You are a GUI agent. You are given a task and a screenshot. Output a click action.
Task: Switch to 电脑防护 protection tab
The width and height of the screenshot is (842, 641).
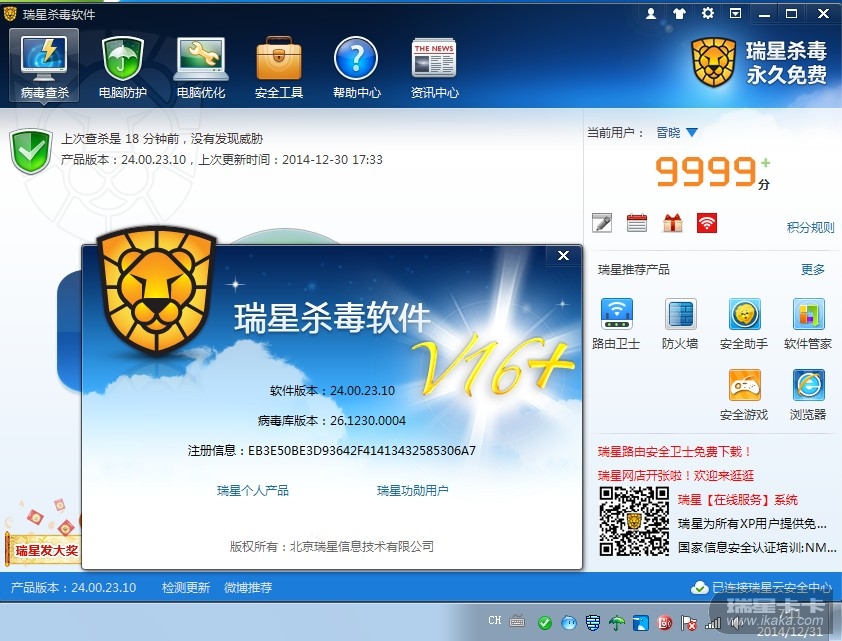pos(122,66)
